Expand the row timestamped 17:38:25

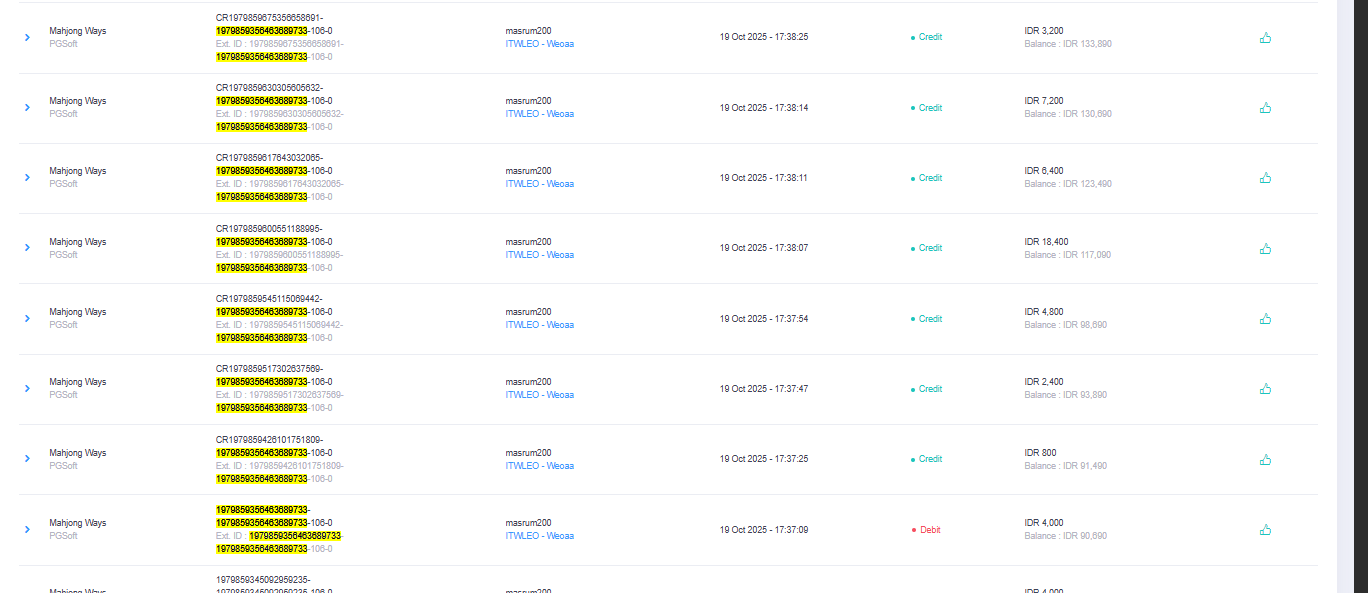[x=27, y=38]
